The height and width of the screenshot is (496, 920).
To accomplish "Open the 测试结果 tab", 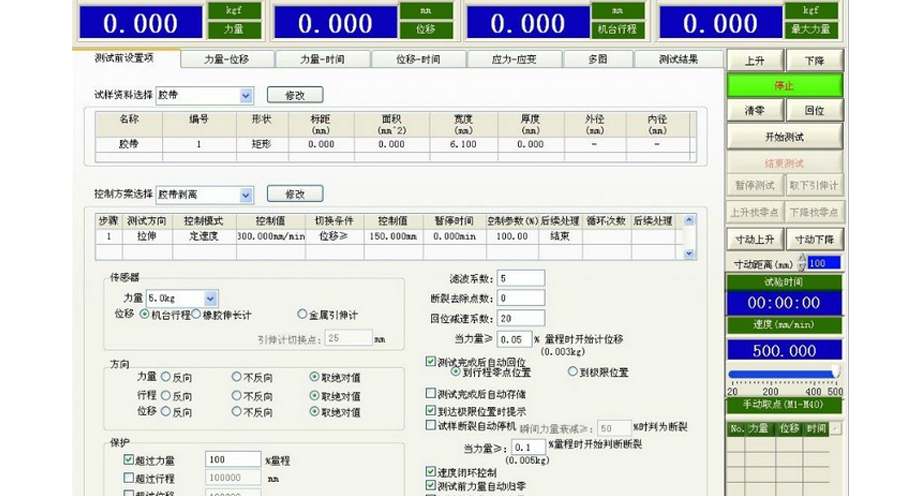I will coord(678,60).
